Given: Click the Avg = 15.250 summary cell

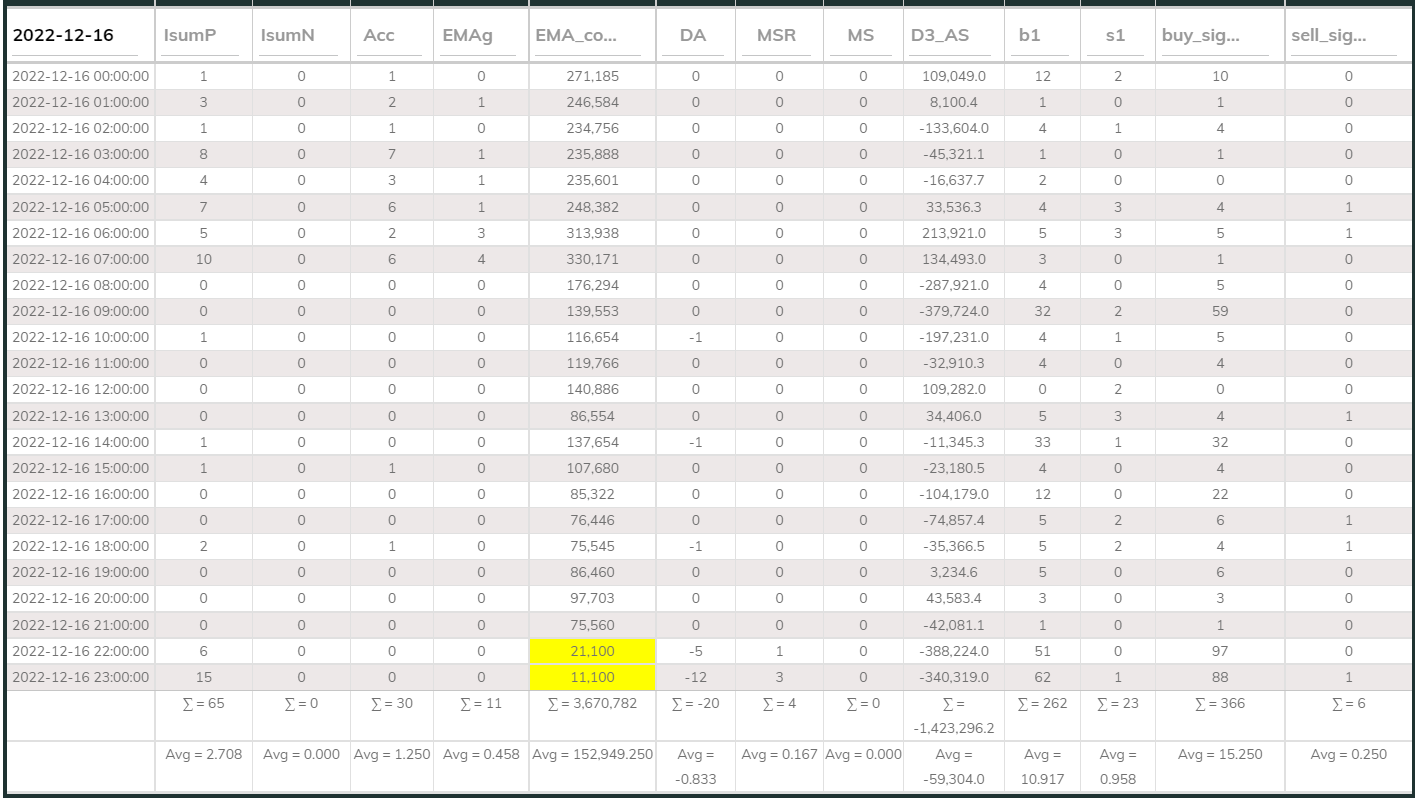Looking at the screenshot, I should 1218,755.
